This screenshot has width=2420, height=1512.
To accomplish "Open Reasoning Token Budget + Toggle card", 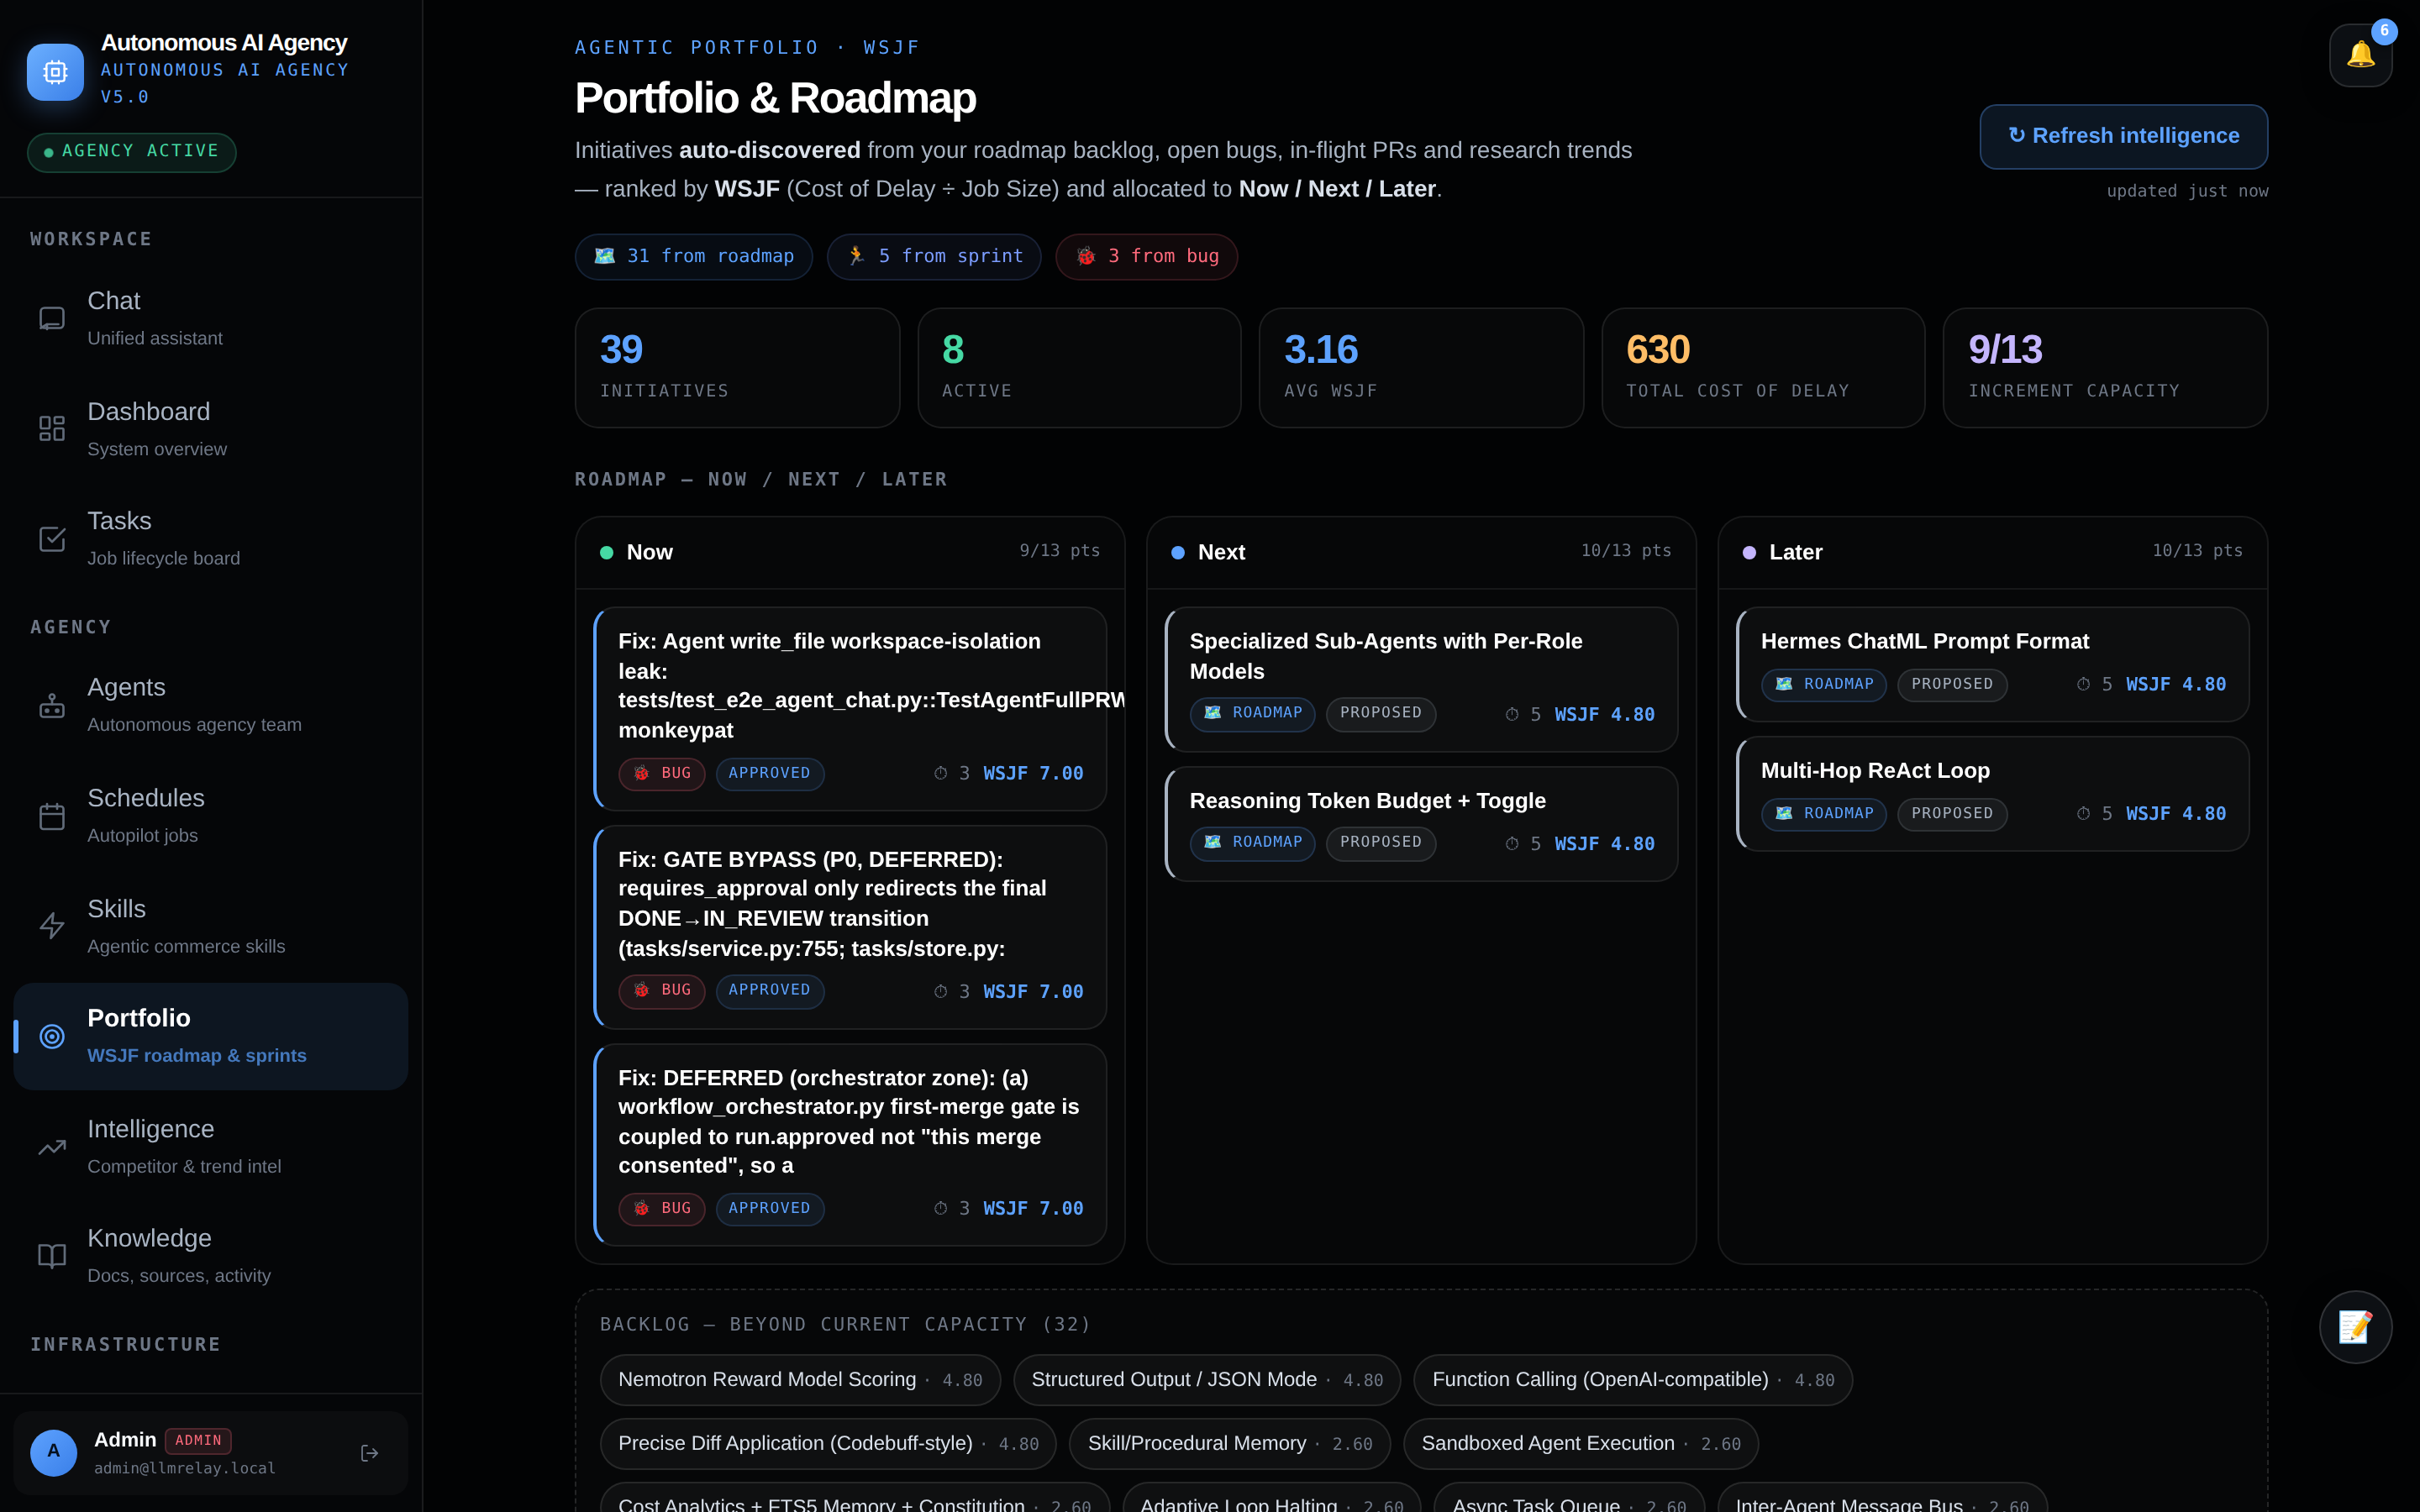I will tap(1421, 824).
